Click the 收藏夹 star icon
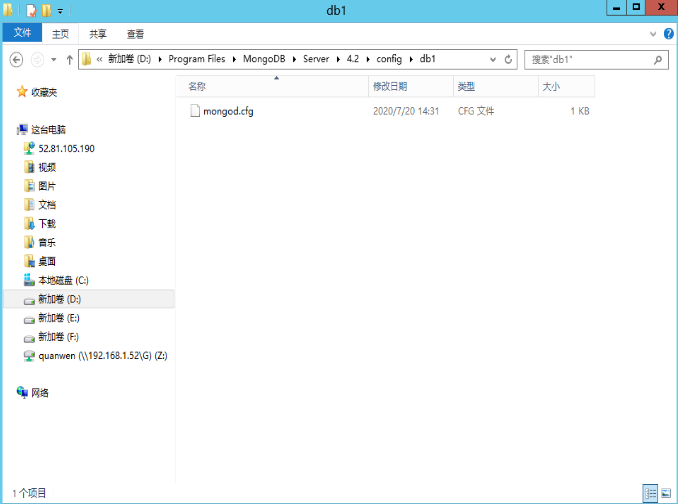This screenshot has height=504, width=678. pyautogui.click(x=22, y=91)
